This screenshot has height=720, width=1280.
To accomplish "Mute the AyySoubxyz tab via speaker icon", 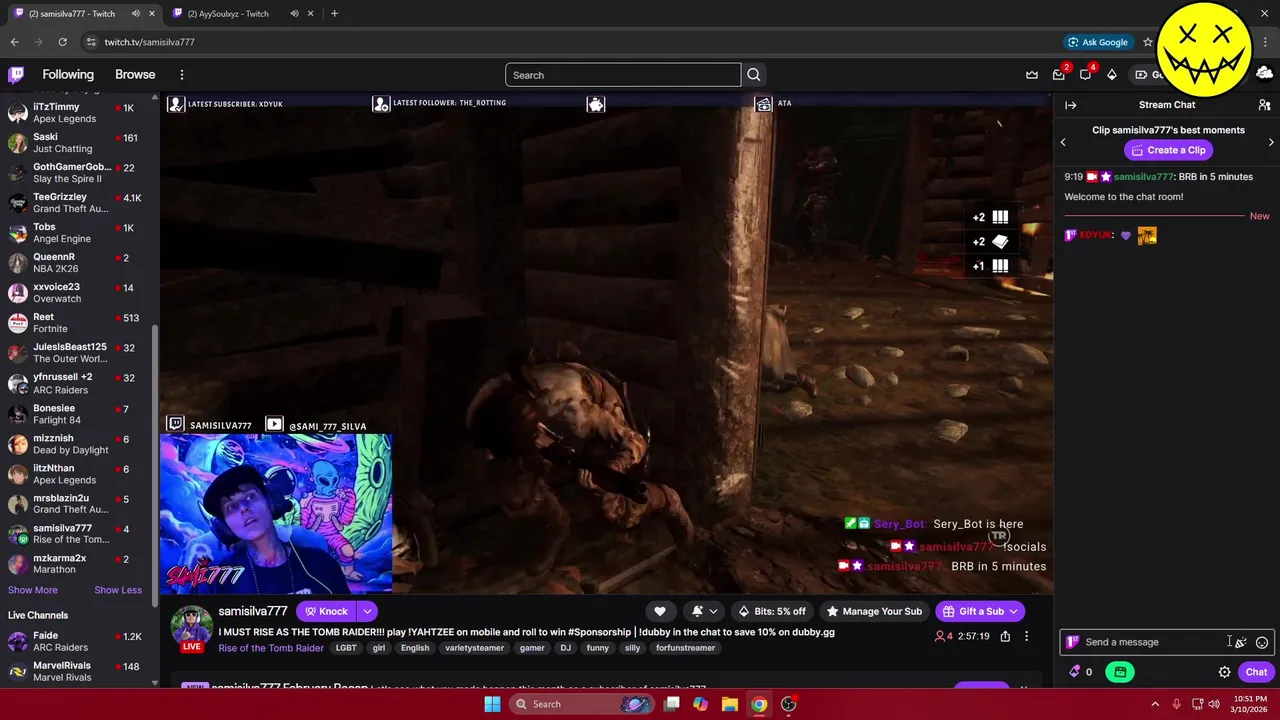I will 294,14.
